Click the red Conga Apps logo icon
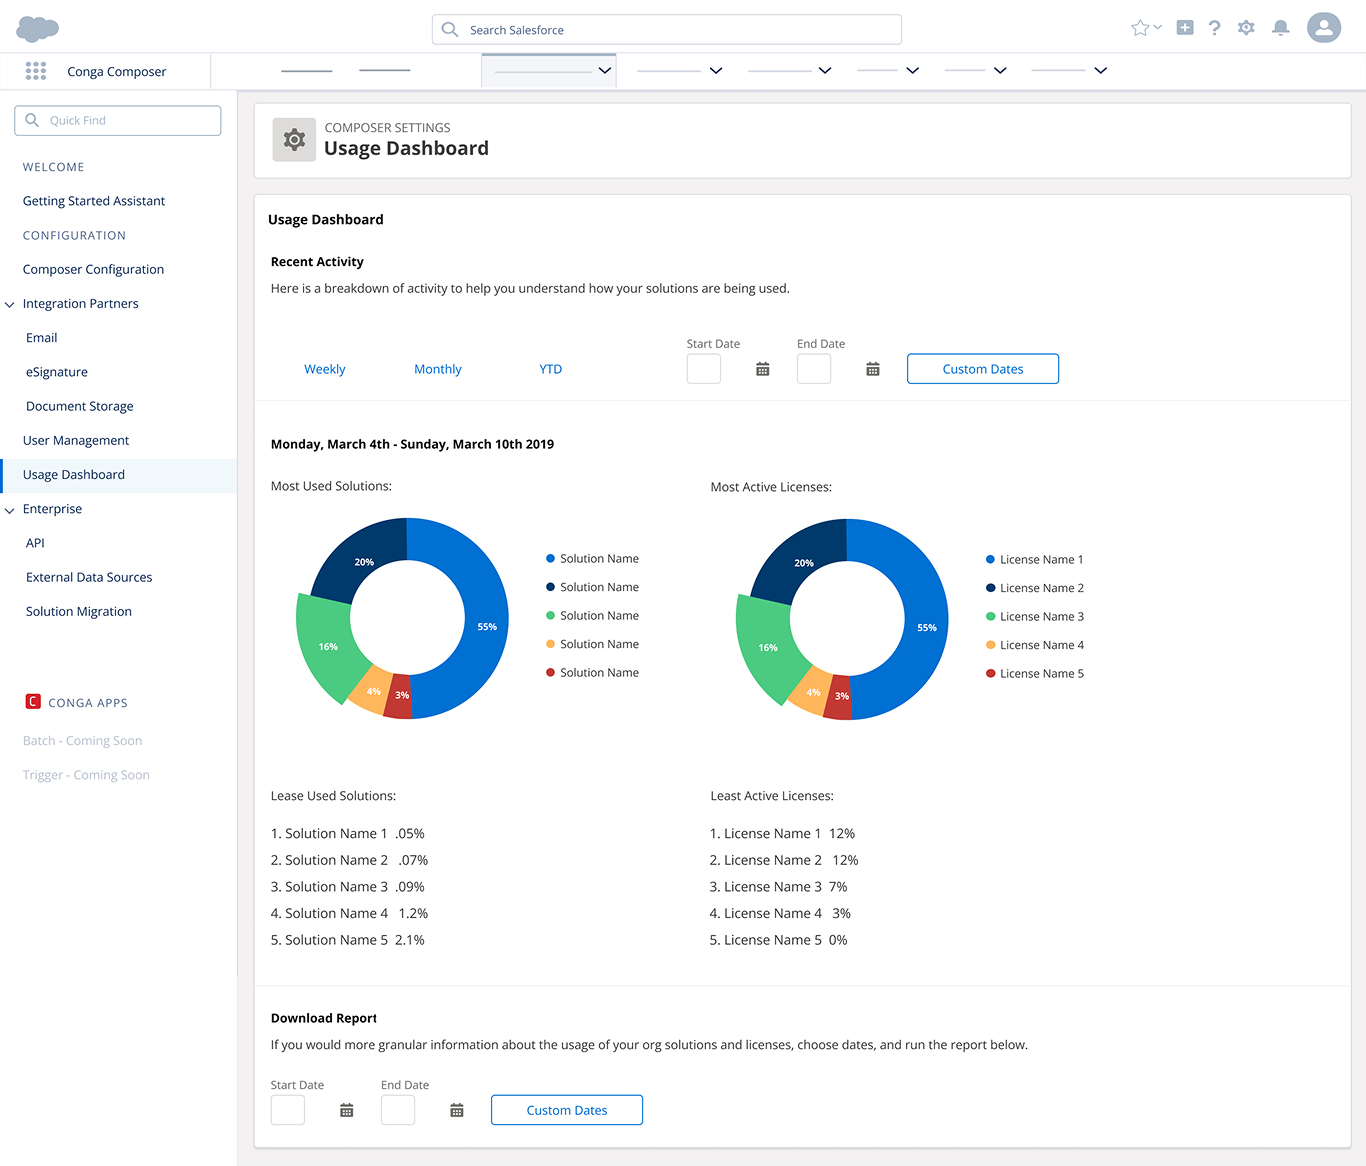 [x=33, y=702]
